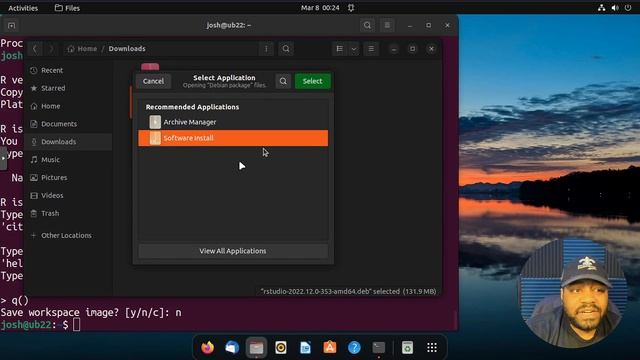The width and height of the screenshot is (640, 360).
Task: Open Music folder in sidebar
Action: point(68,160)
